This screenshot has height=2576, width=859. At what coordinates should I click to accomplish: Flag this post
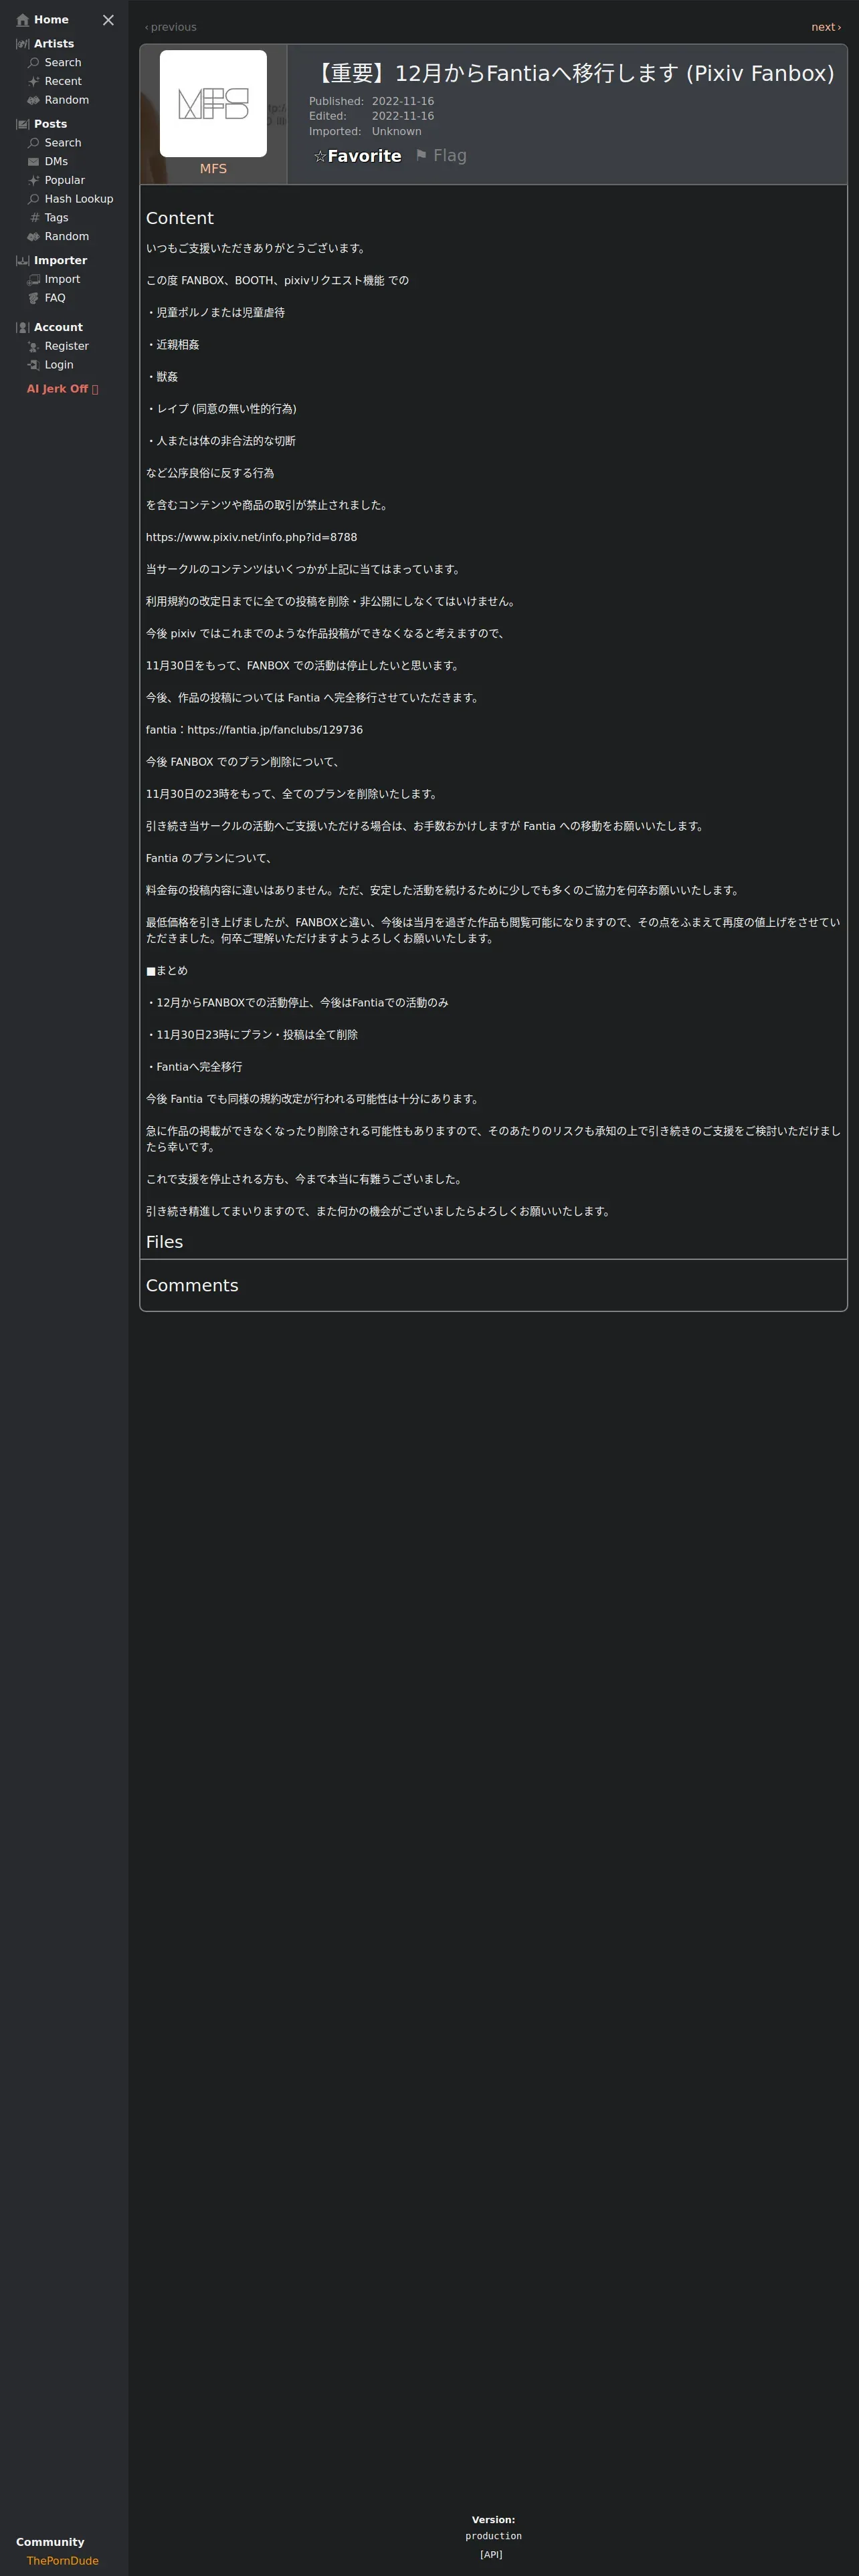(441, 155)
